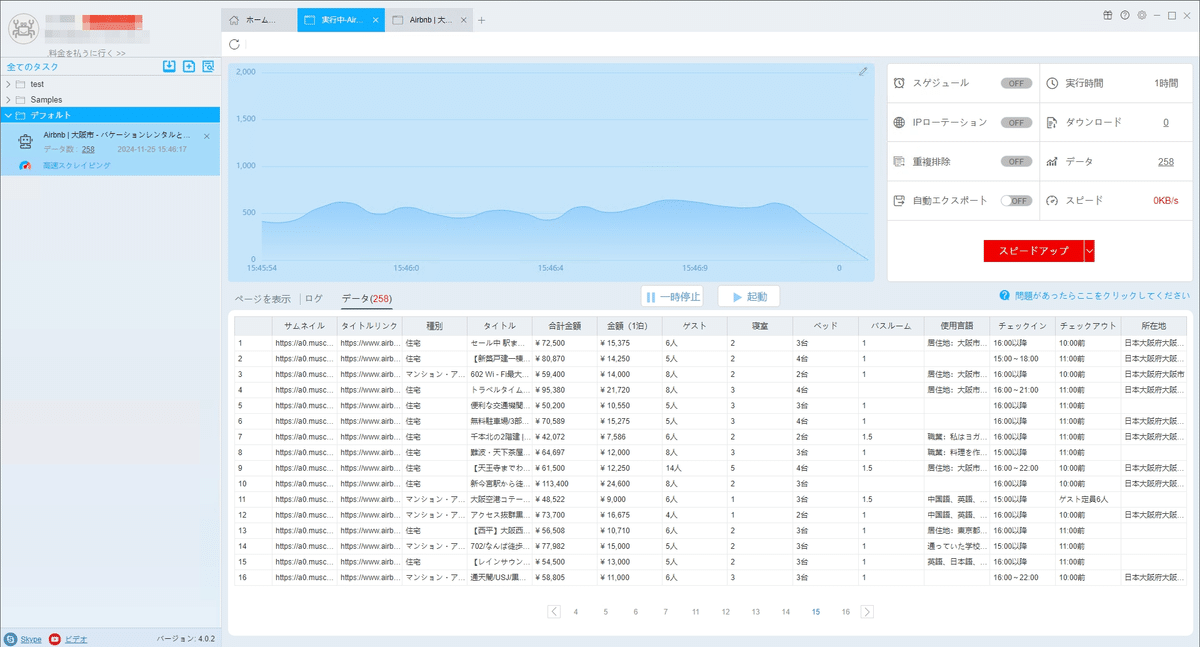The image size is (1200, 647).
Task: Click the globe IPローテーション icon
Action: [x=900, y=122]
